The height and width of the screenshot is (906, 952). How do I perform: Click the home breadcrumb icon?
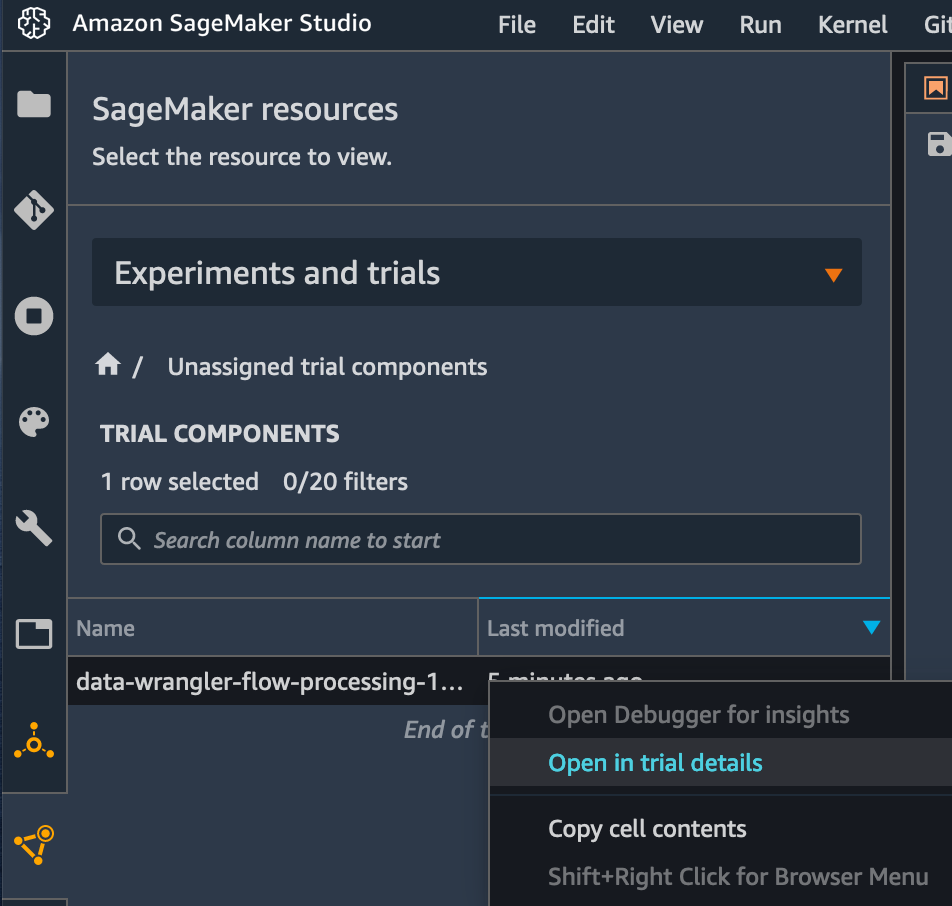tap(108, 364)
